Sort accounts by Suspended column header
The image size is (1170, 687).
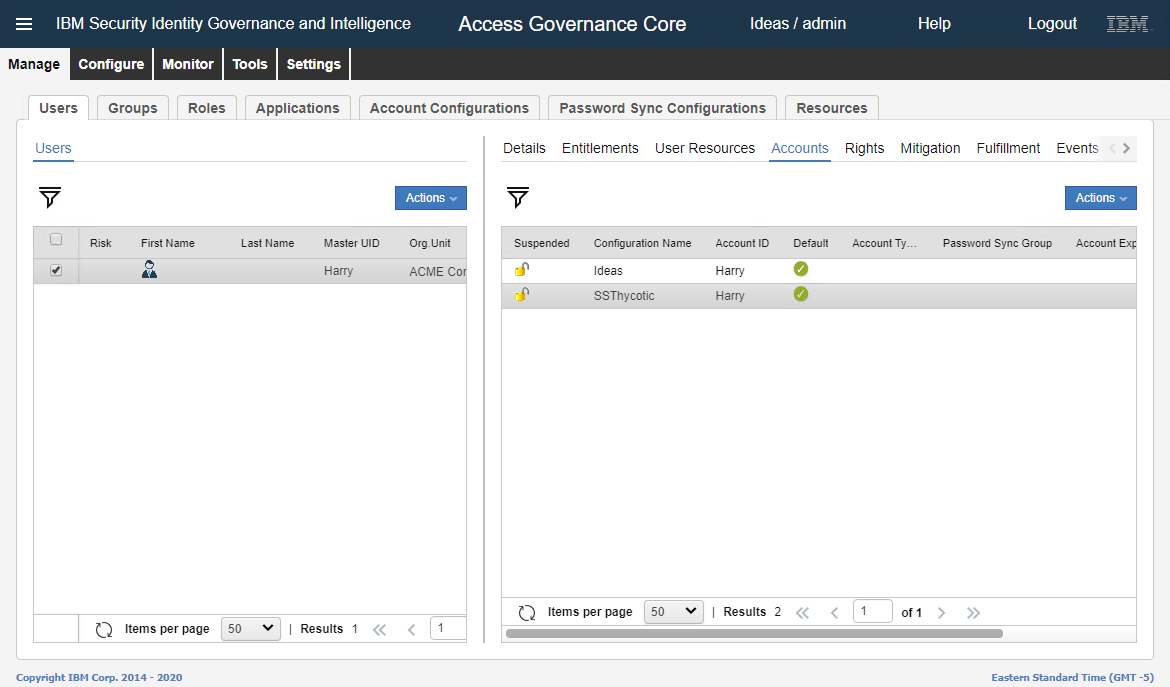[542, 243]
